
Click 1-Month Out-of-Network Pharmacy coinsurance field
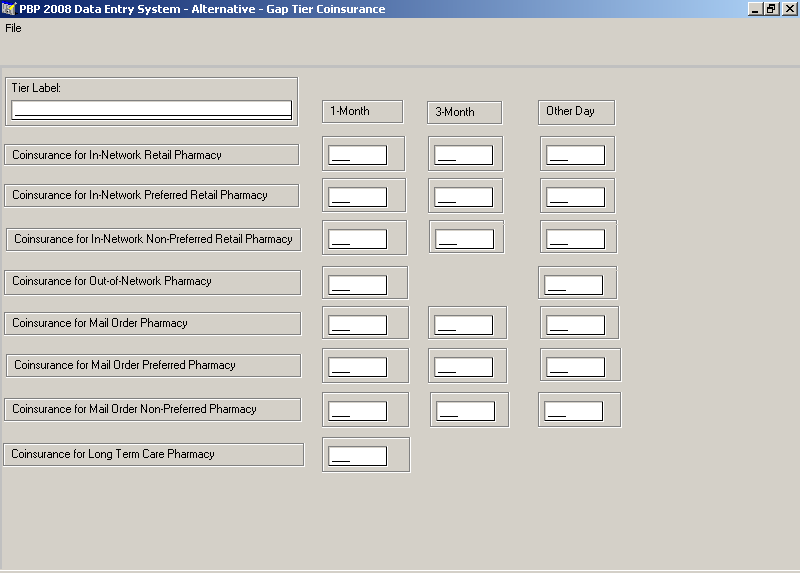[357, 285]
